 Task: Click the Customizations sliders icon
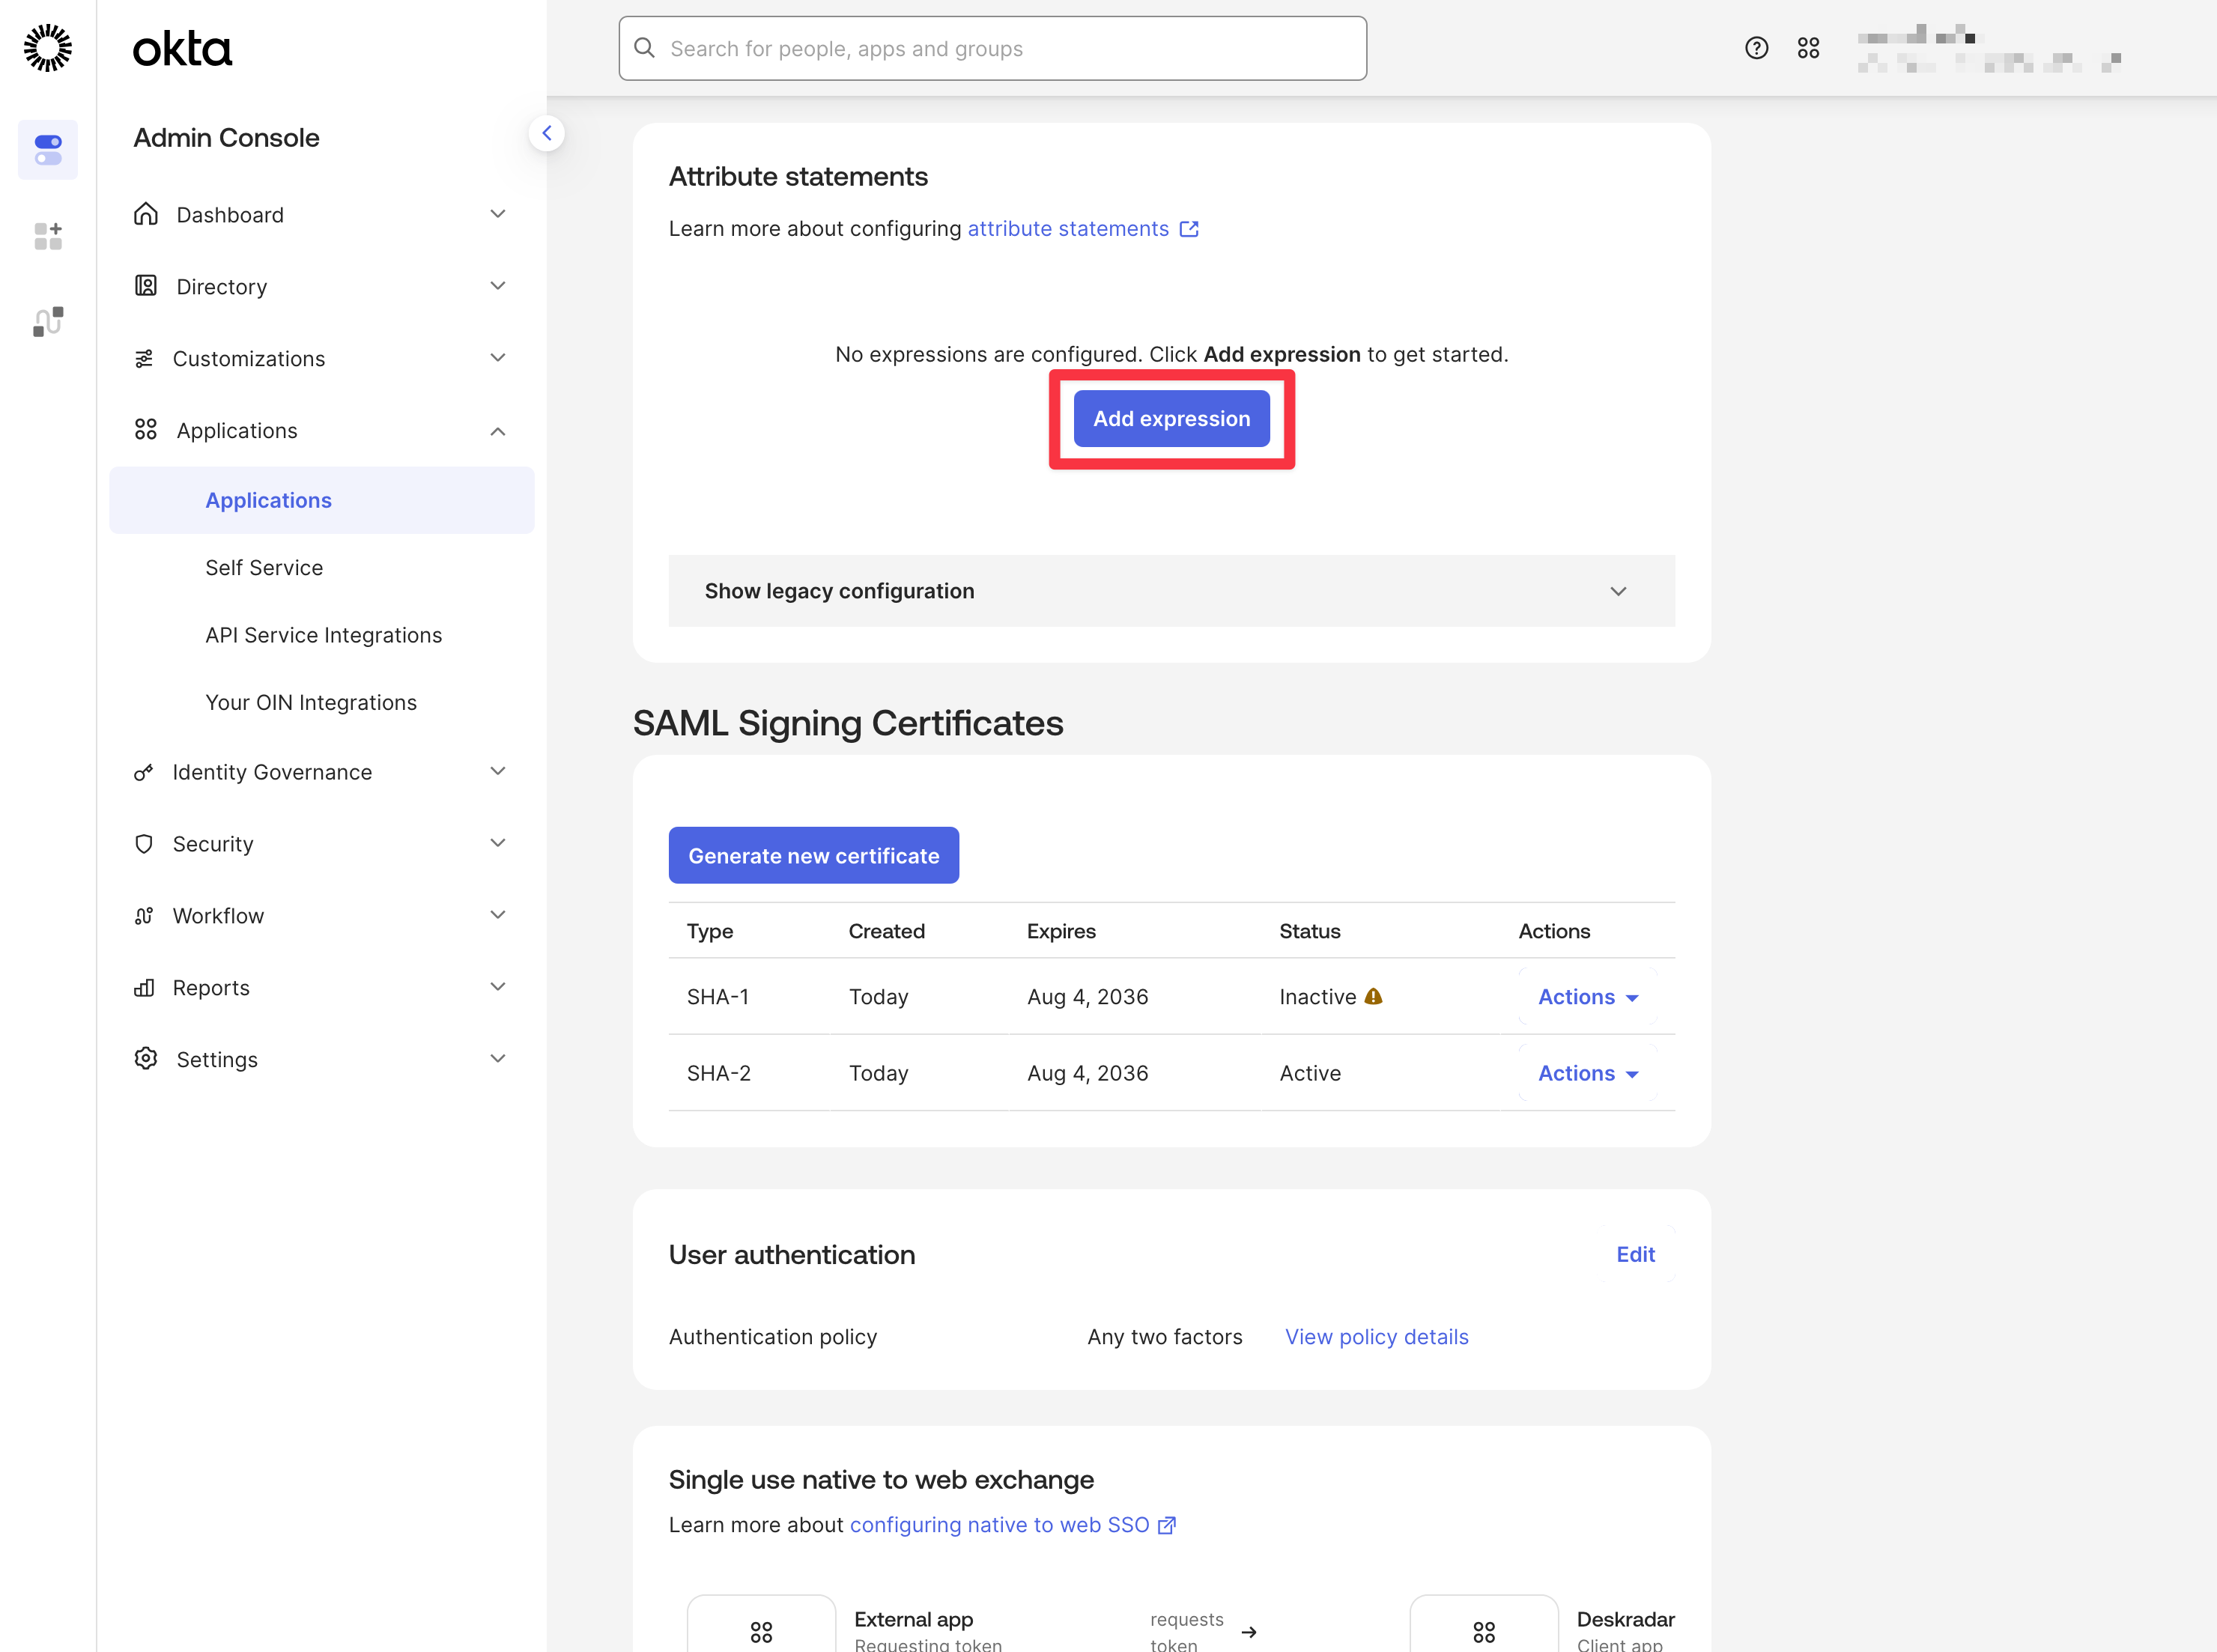coord(144,358)
